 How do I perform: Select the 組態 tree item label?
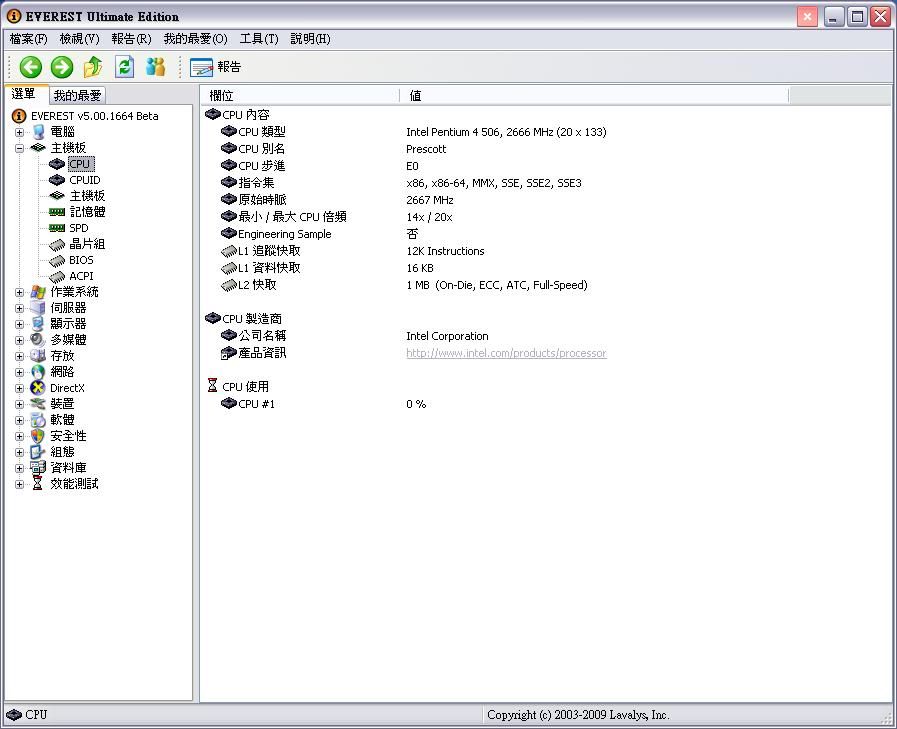click(x=62, y=452)
